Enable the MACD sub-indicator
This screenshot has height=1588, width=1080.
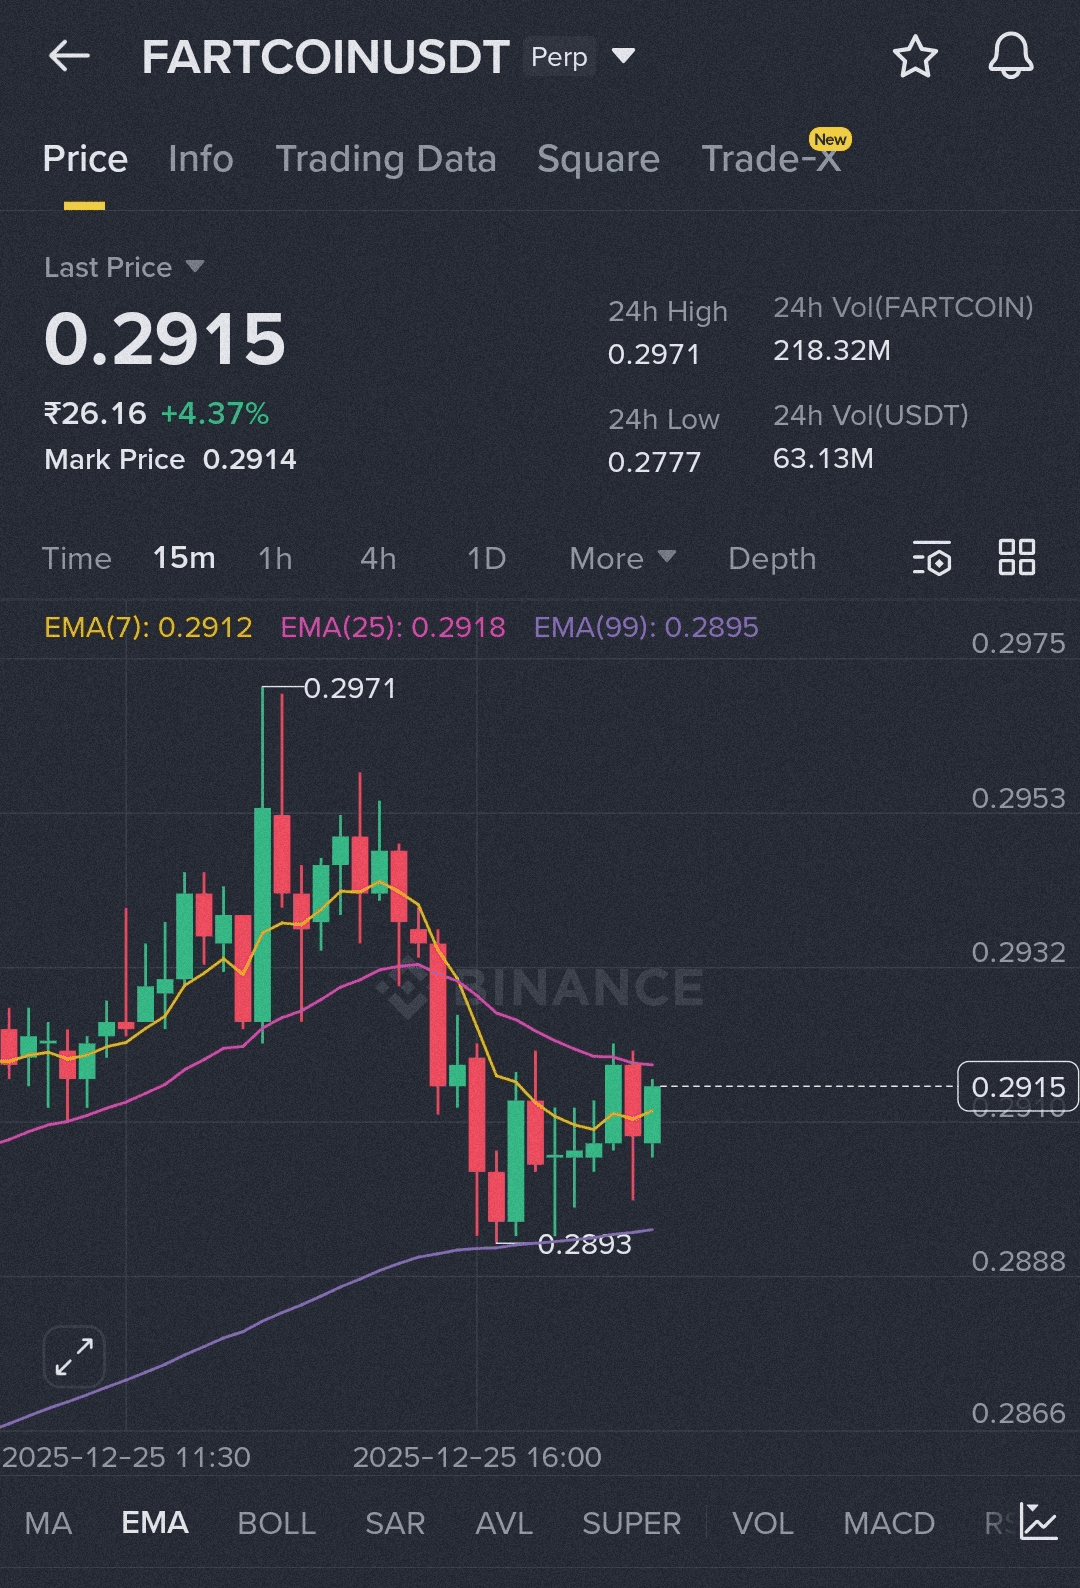pyautogui.click(x=888, y=1523)
